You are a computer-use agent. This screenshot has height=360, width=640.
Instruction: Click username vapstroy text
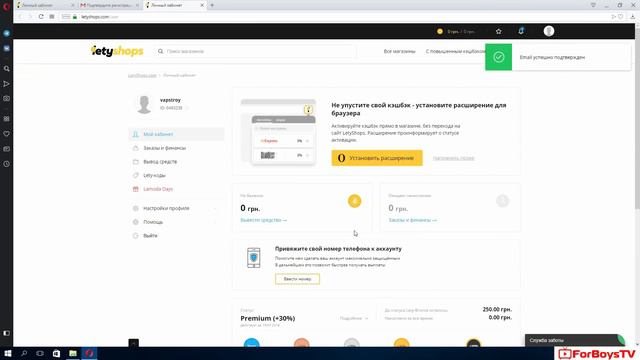[x=170, y=100]
